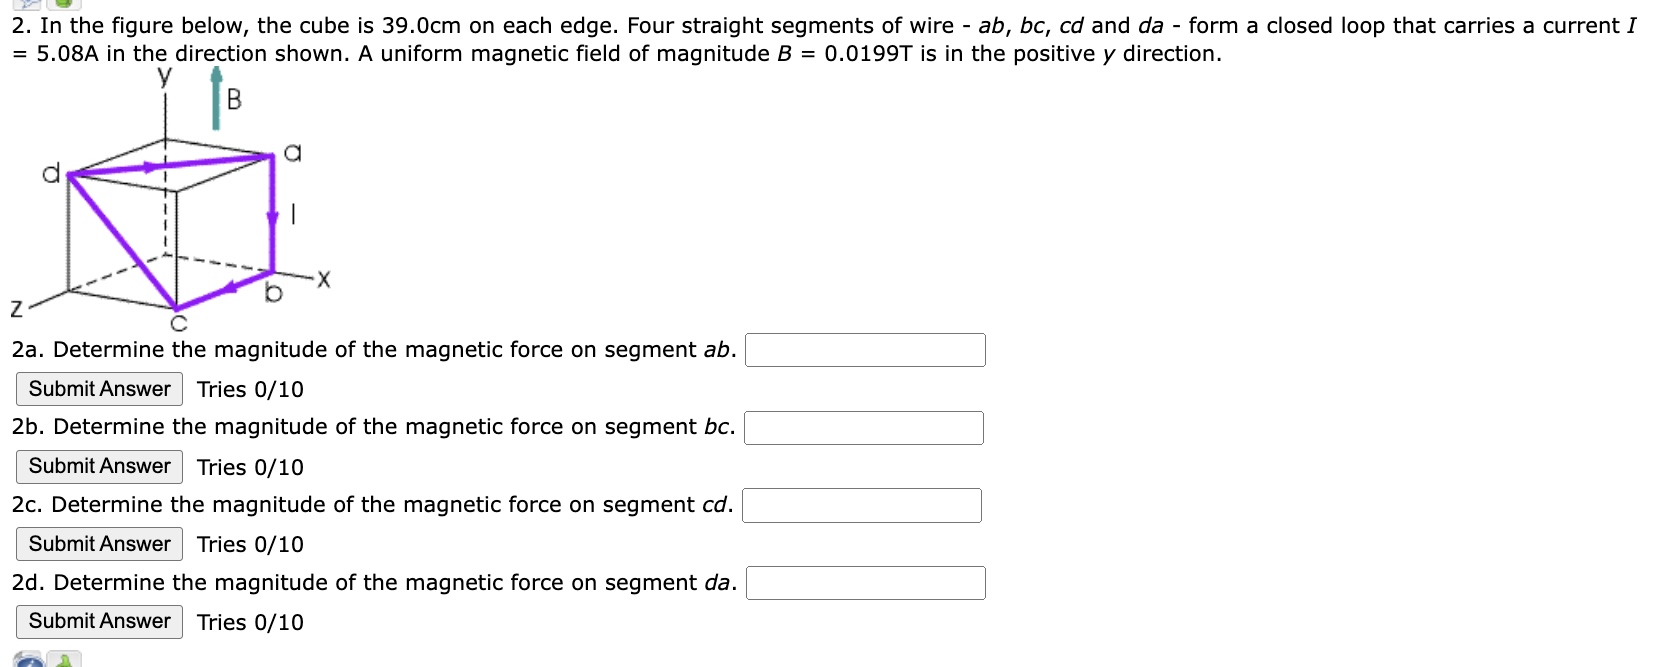
Task: Submit the answer for question 2b
Action: coord(99,466)
